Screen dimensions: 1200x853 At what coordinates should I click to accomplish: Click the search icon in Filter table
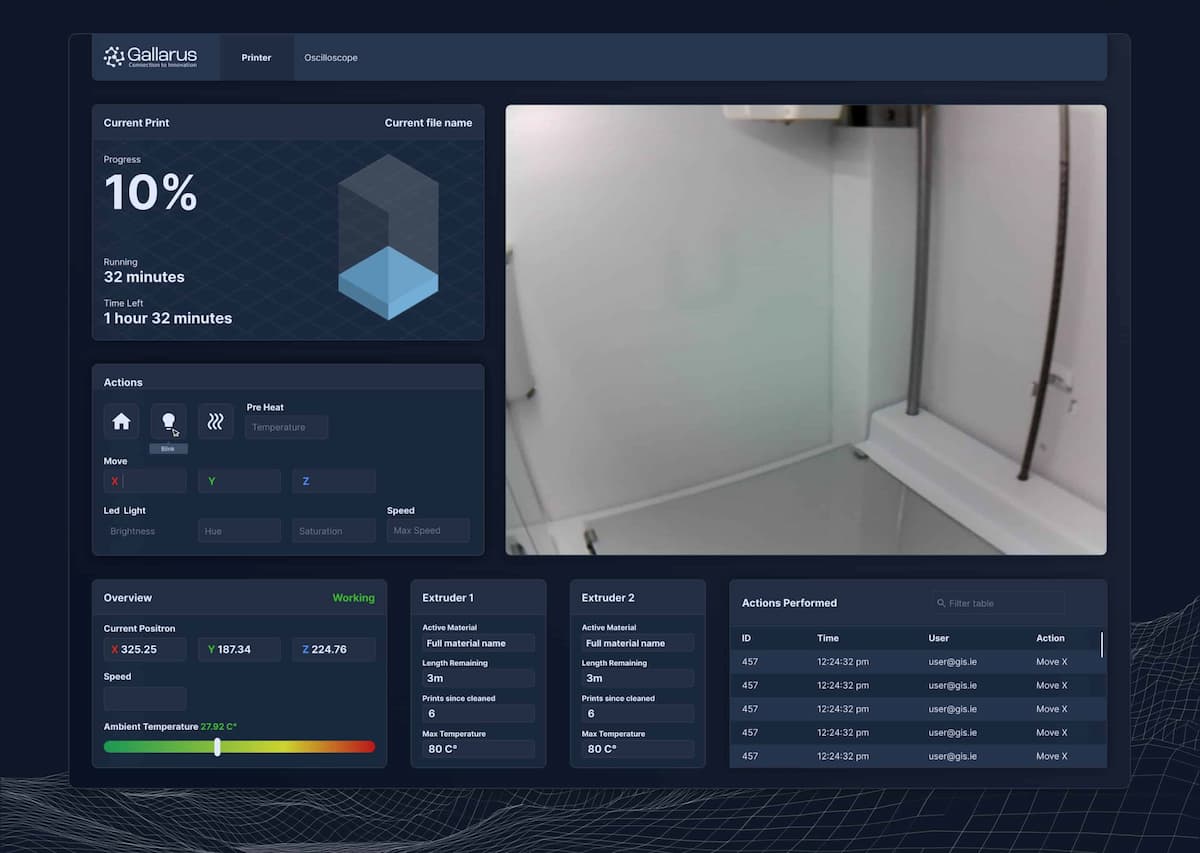941,603
